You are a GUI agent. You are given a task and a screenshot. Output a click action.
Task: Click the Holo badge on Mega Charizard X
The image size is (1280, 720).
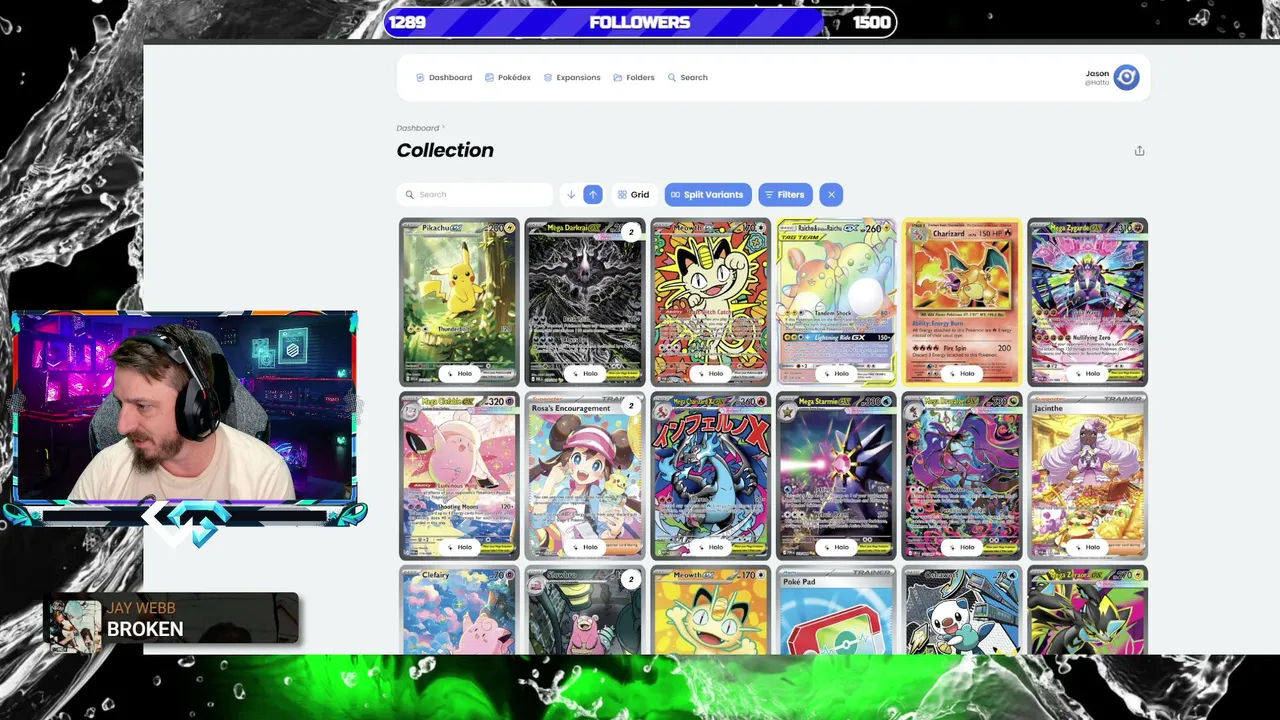pyautogui.click(x=711, y=547)
